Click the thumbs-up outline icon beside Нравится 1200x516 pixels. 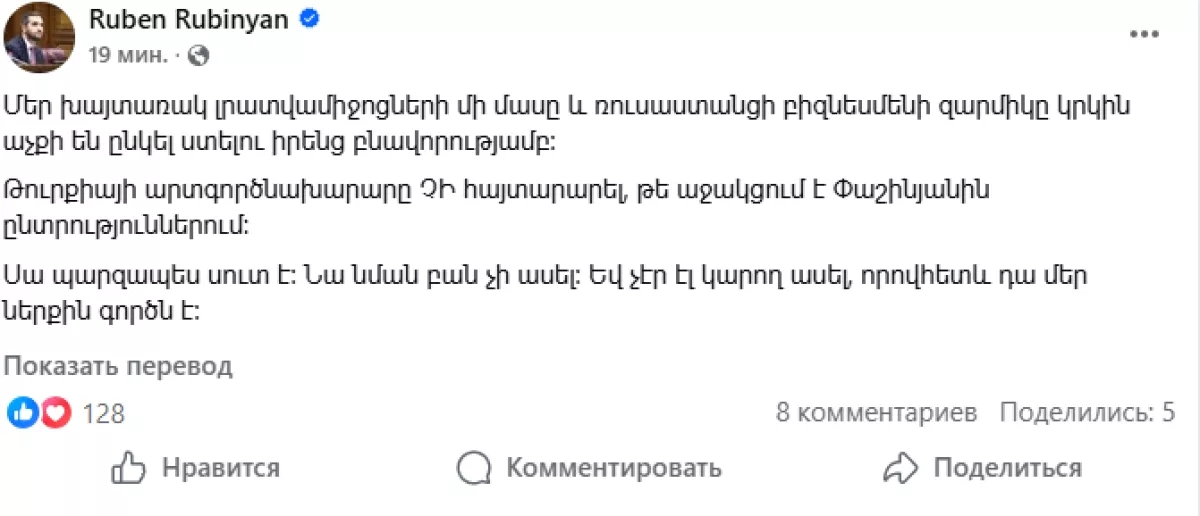(x=129, y=468)
